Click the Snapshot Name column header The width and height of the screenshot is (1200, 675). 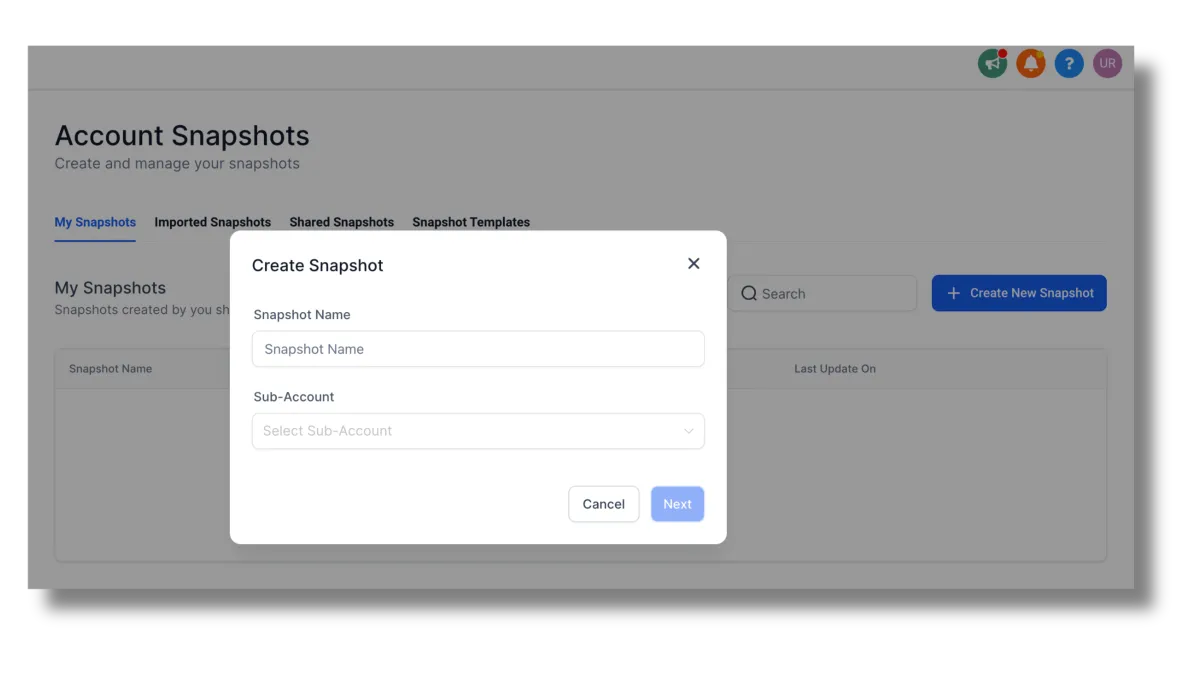point(111,369)
